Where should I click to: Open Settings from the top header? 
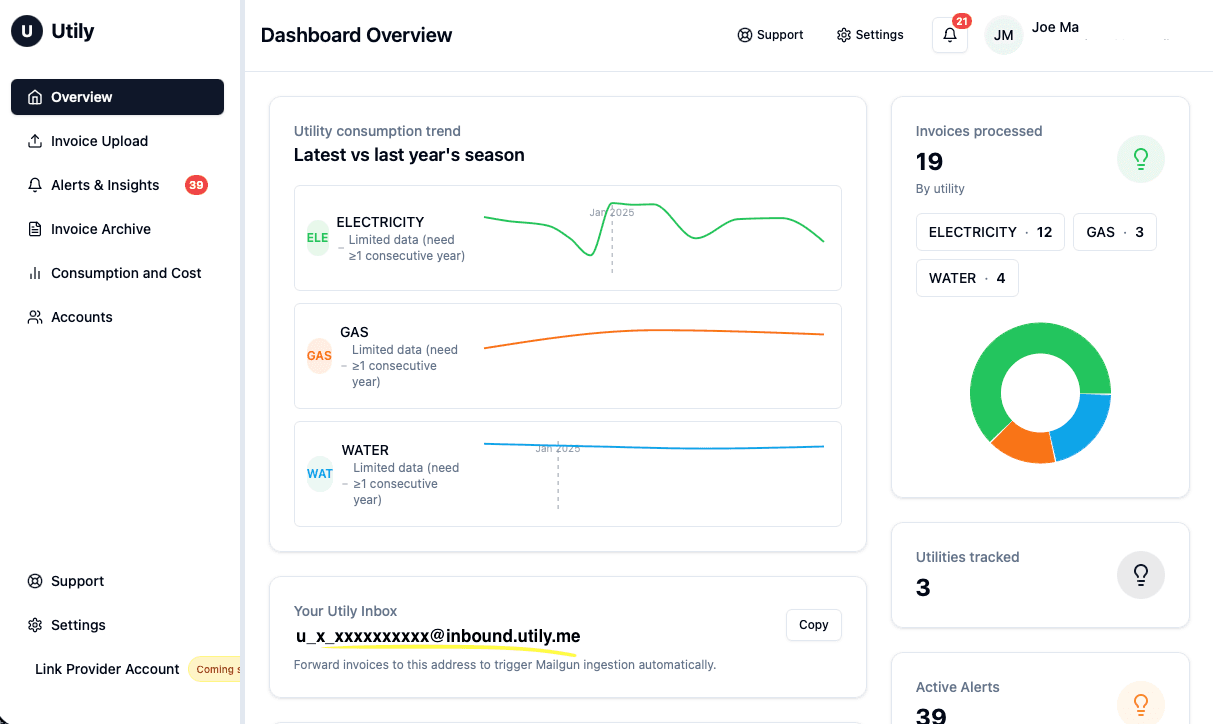(x=870, y=35)
